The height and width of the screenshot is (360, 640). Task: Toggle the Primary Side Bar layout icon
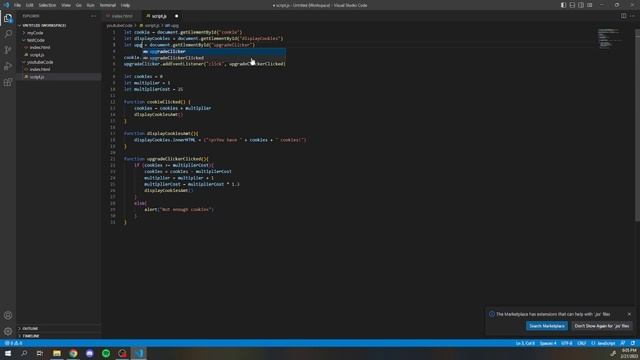tap(563, 5)
